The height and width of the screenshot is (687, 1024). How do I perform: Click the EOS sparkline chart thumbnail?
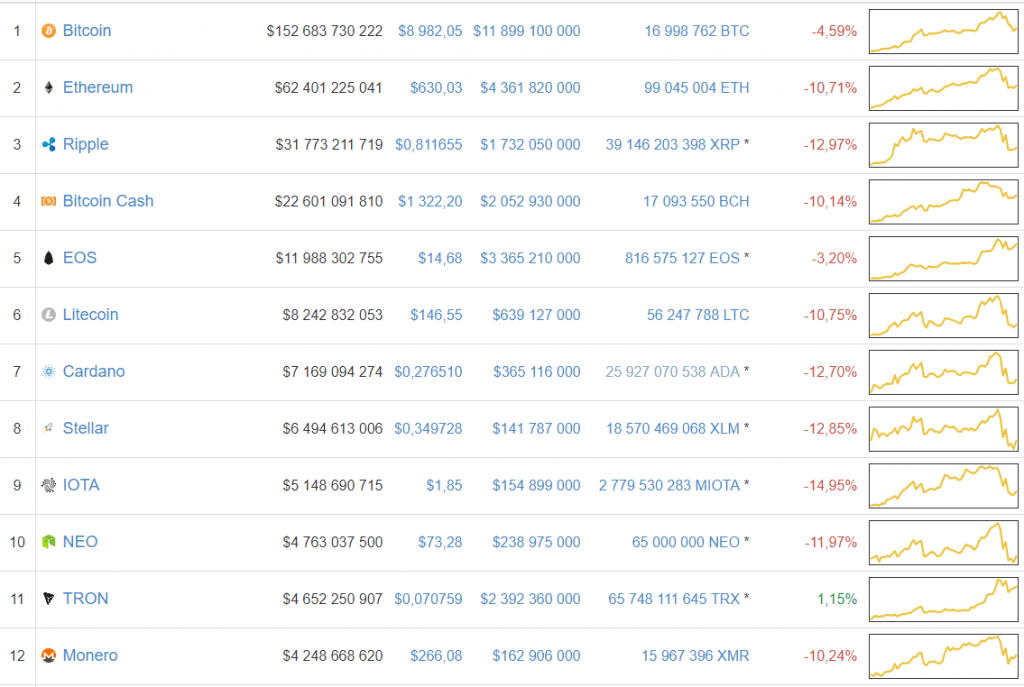(943, 258)
